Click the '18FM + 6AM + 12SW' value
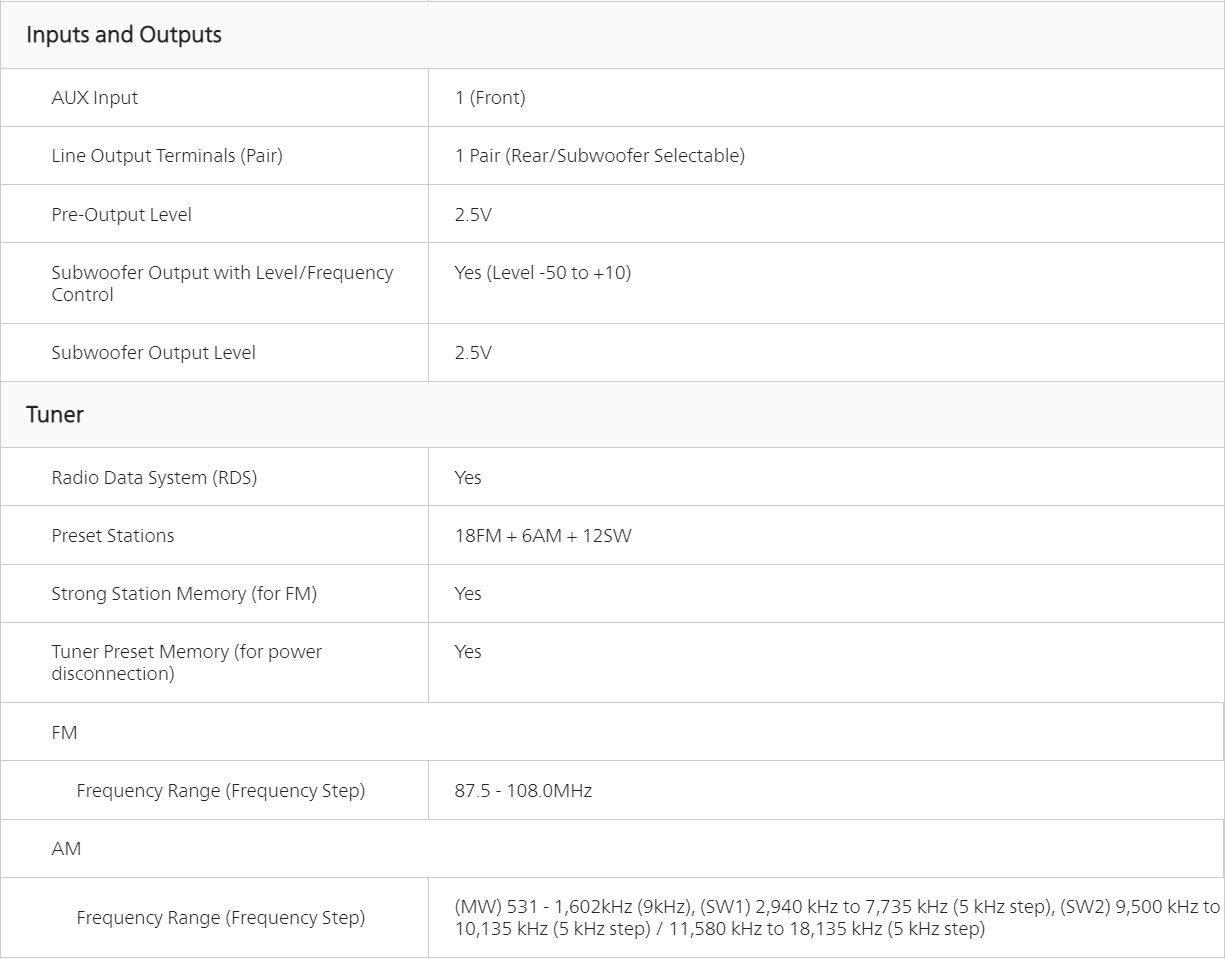Viewport: 1225px width, 959px height. [543, 536]
